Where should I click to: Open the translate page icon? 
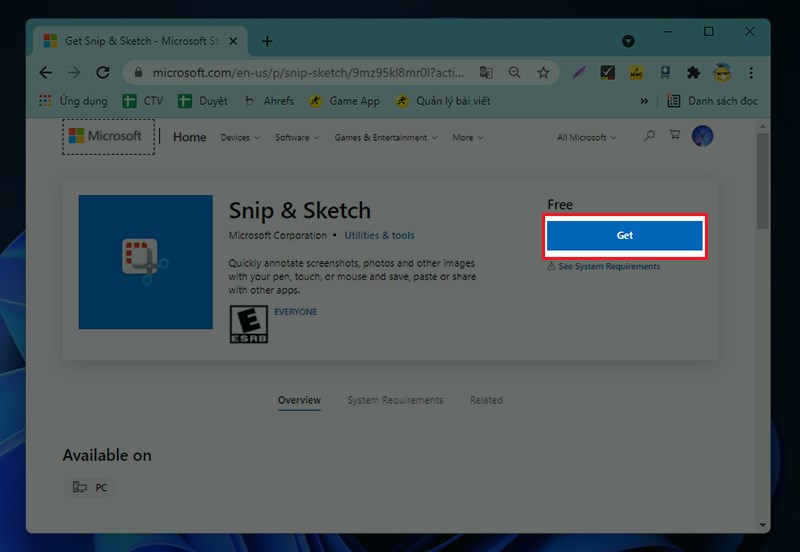click(x=486, y=73)
